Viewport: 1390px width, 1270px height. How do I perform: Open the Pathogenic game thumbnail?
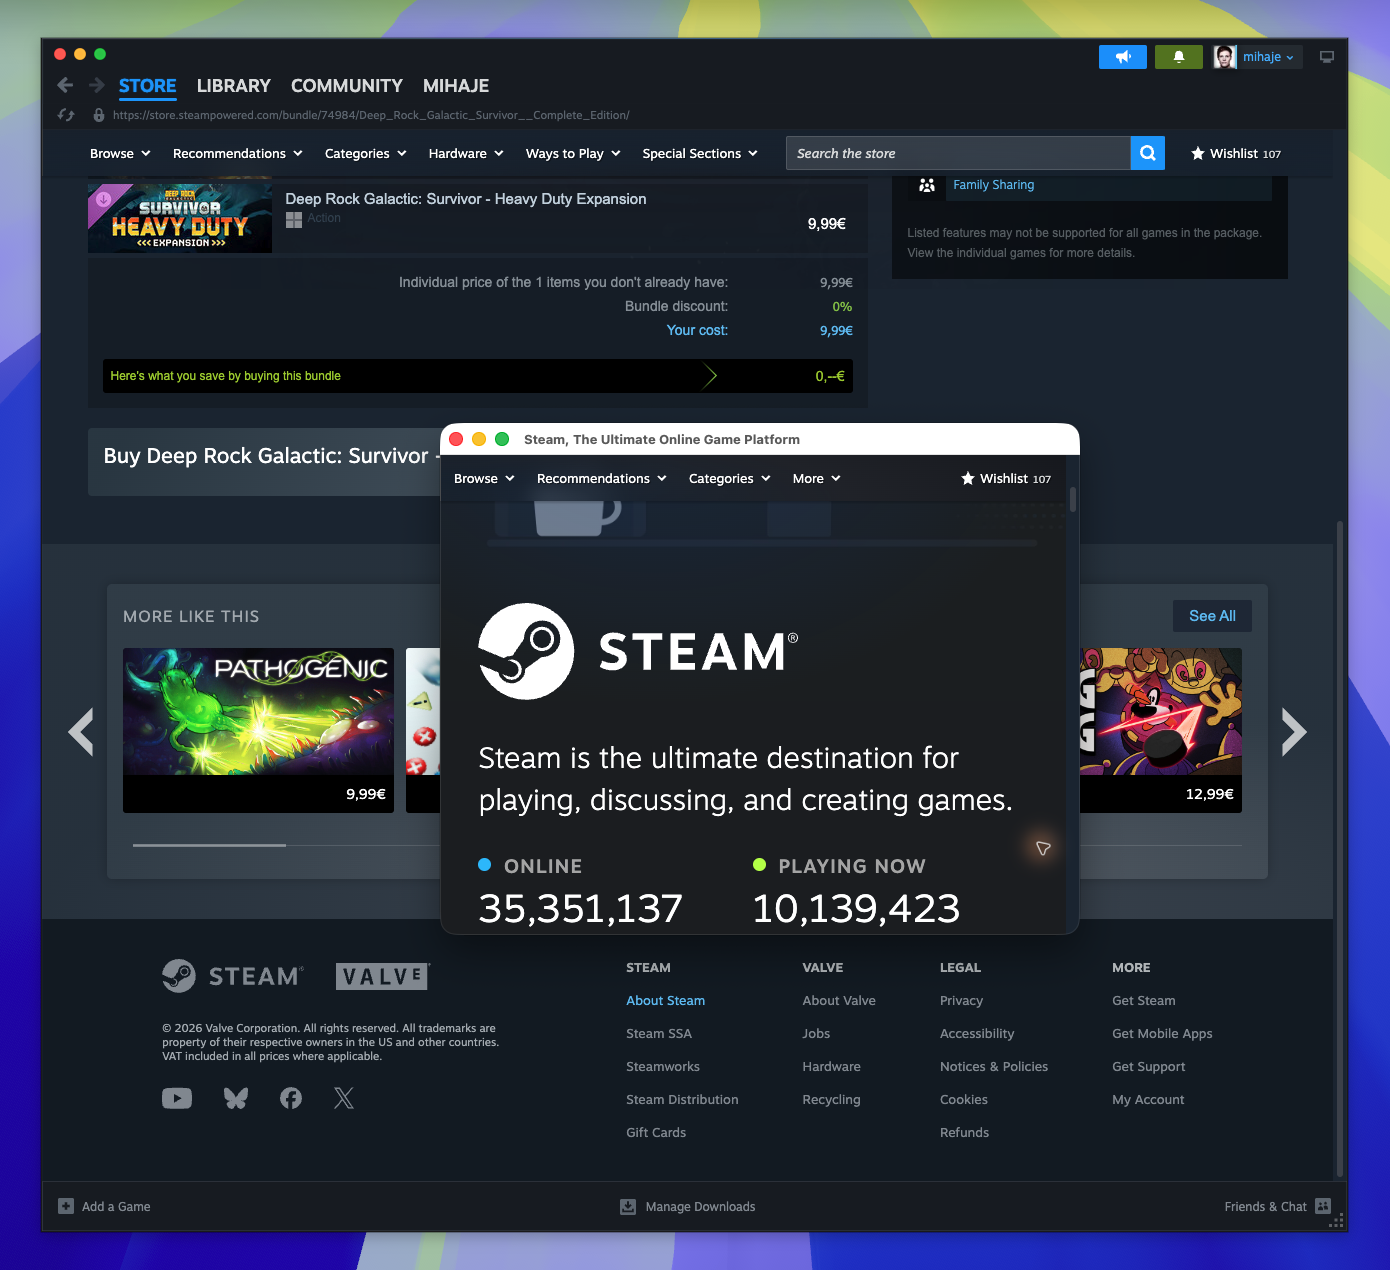pyautogui.click(x=258, y=711)
